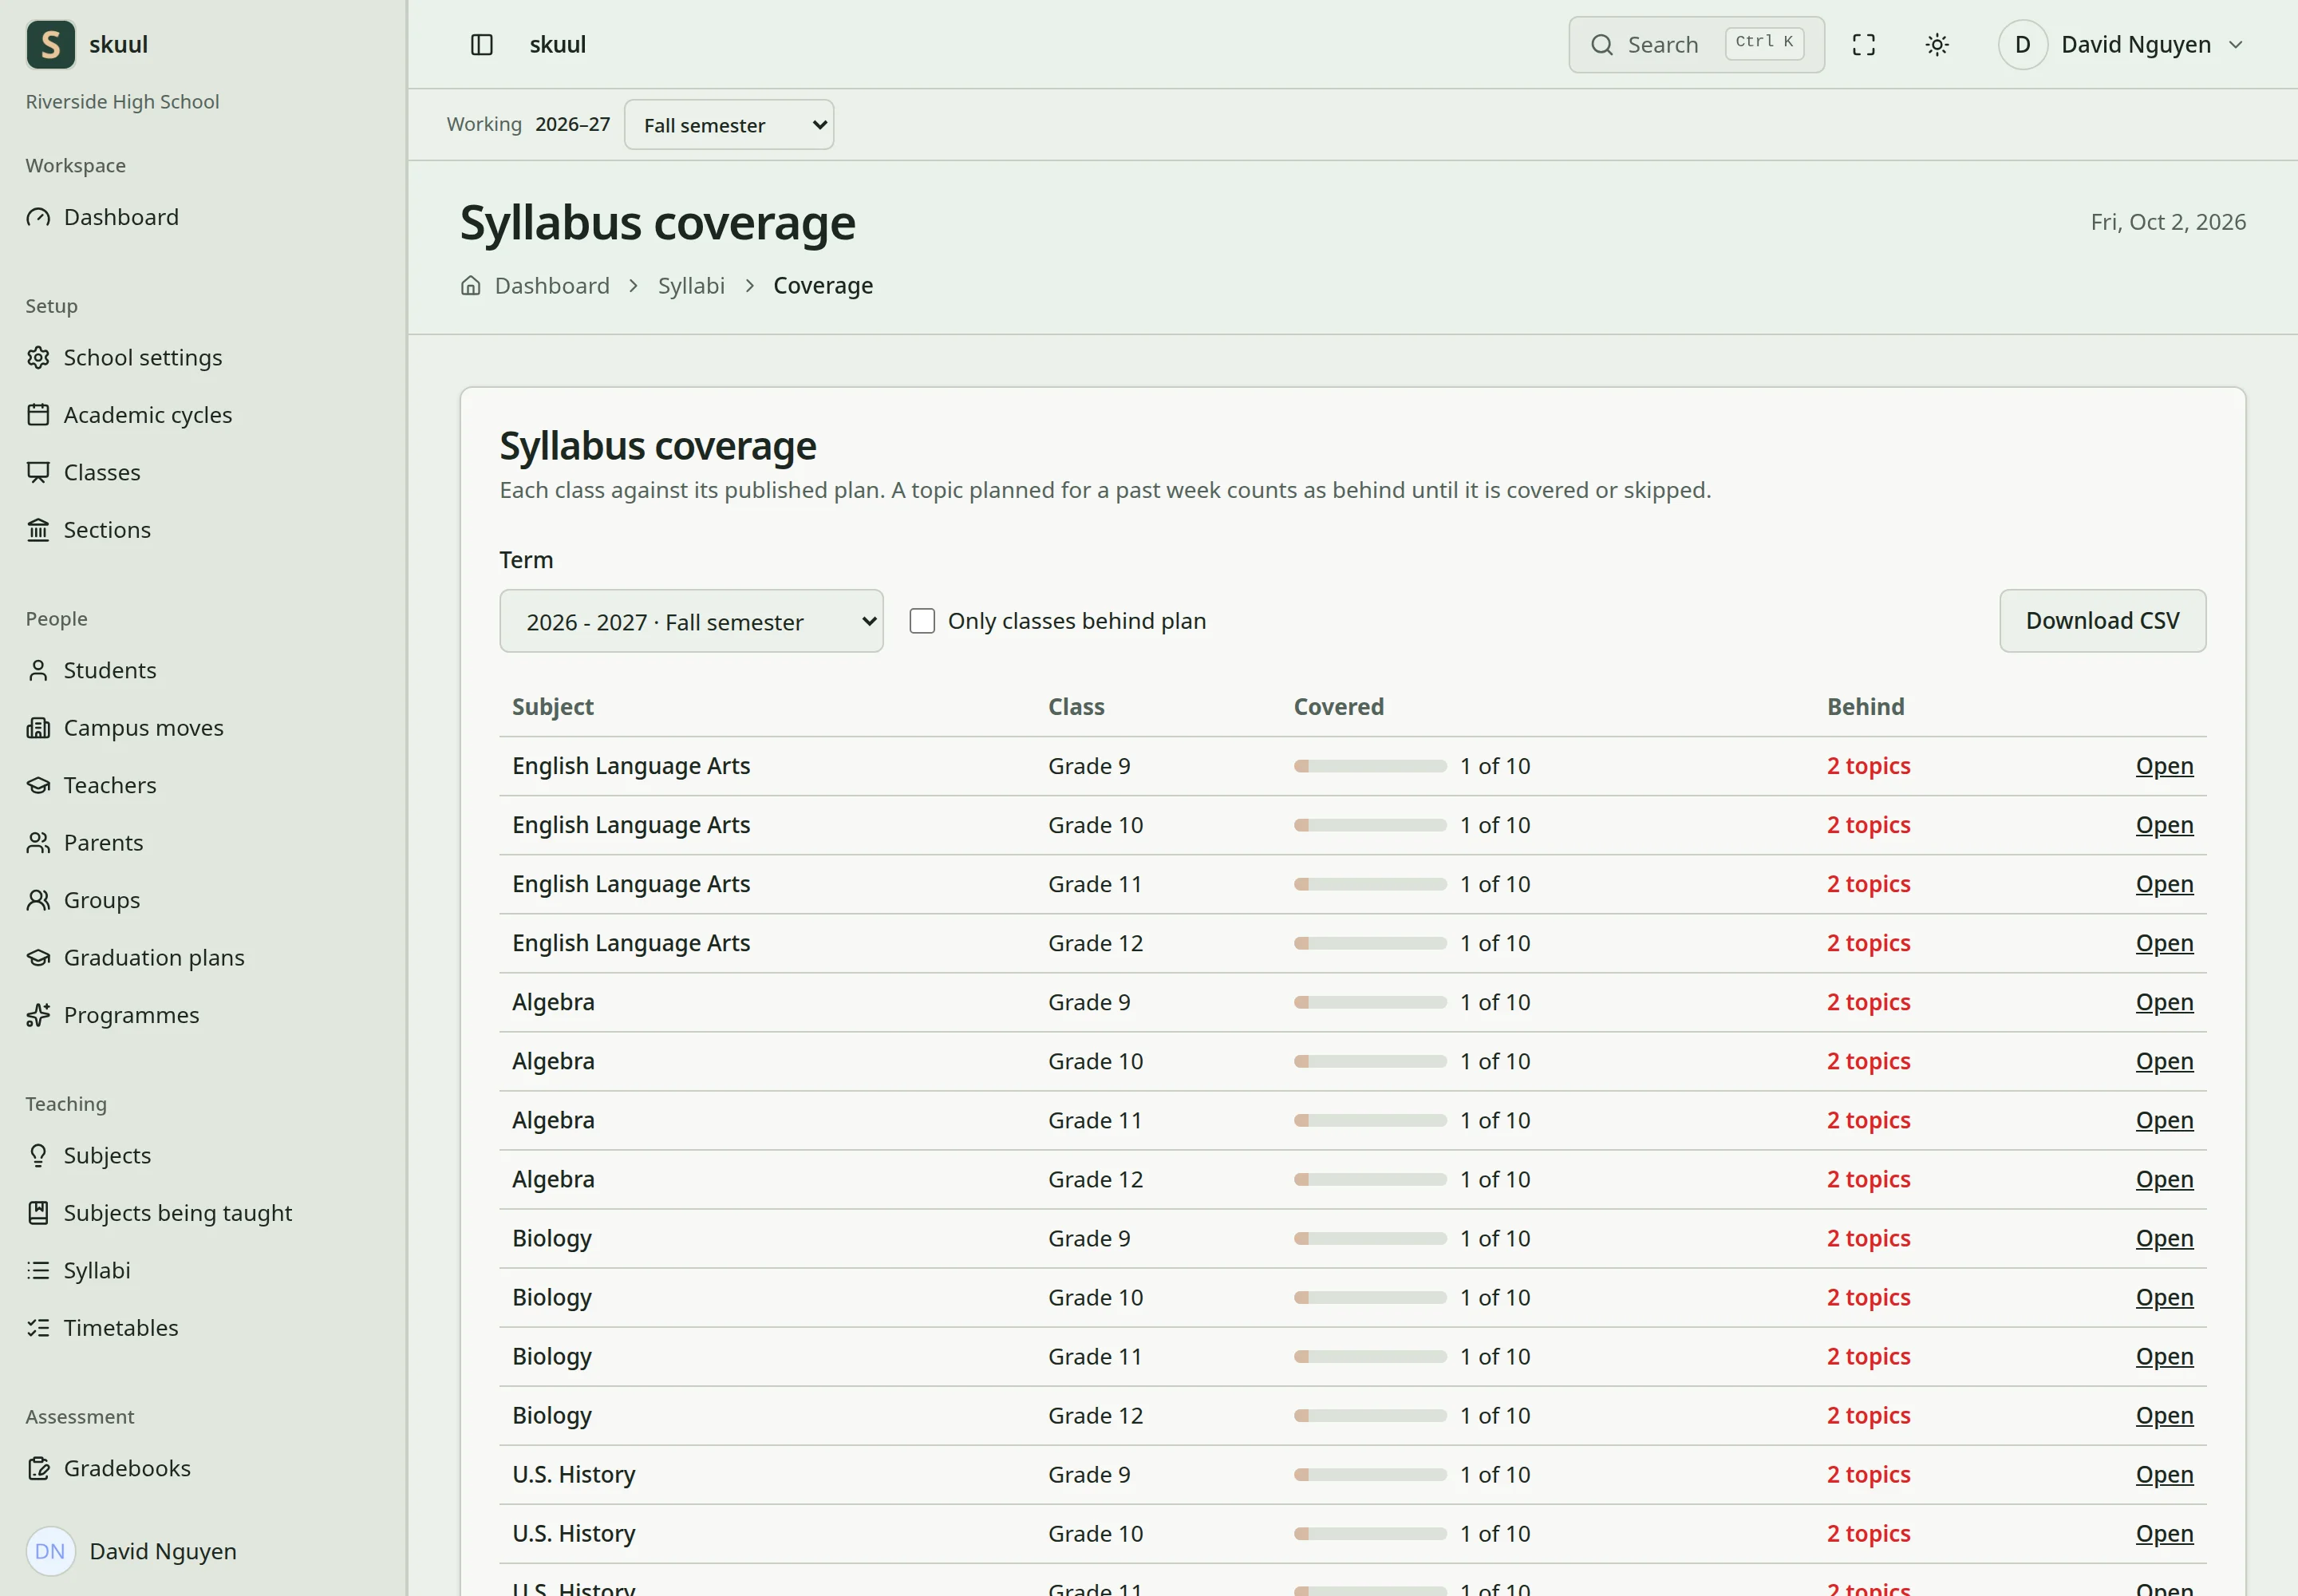Click the Classes board icon
This screenshot has height=1596, width=2298.
pos(38,472)
